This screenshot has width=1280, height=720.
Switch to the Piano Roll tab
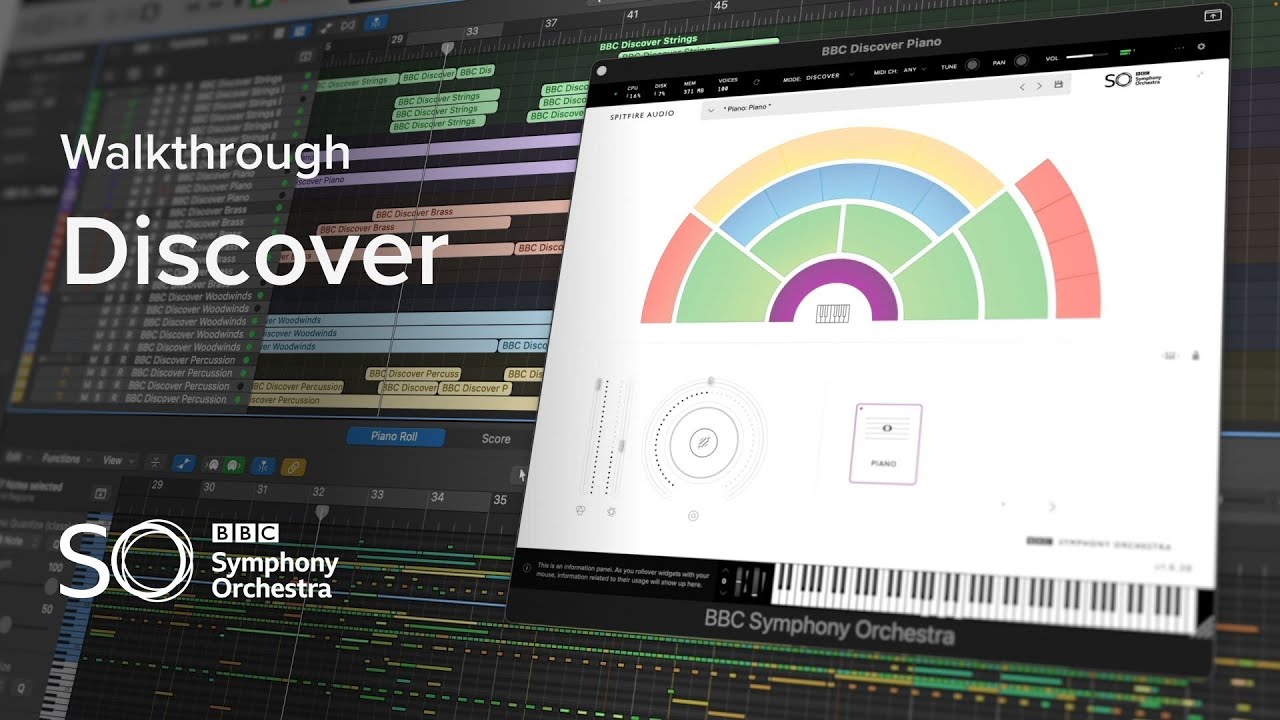pyautogui.click(x=394, y=436)
